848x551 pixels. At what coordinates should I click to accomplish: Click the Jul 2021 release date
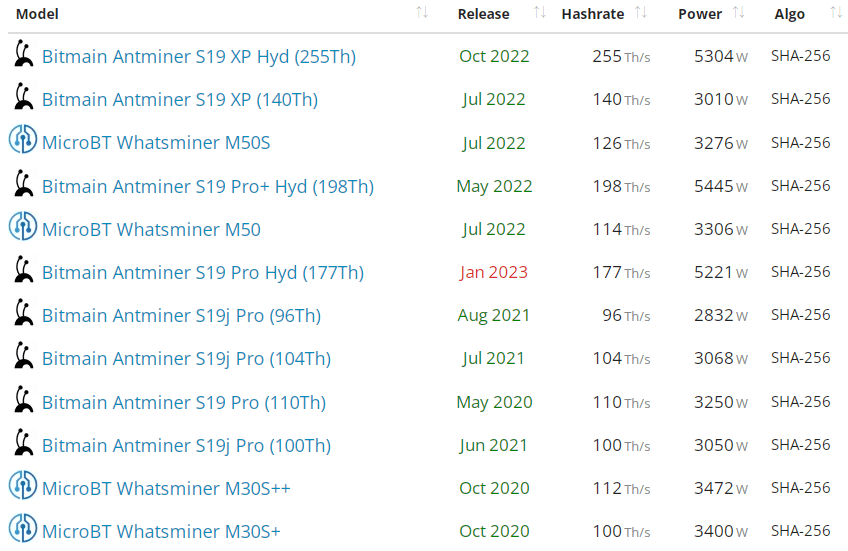pos(493,359)
